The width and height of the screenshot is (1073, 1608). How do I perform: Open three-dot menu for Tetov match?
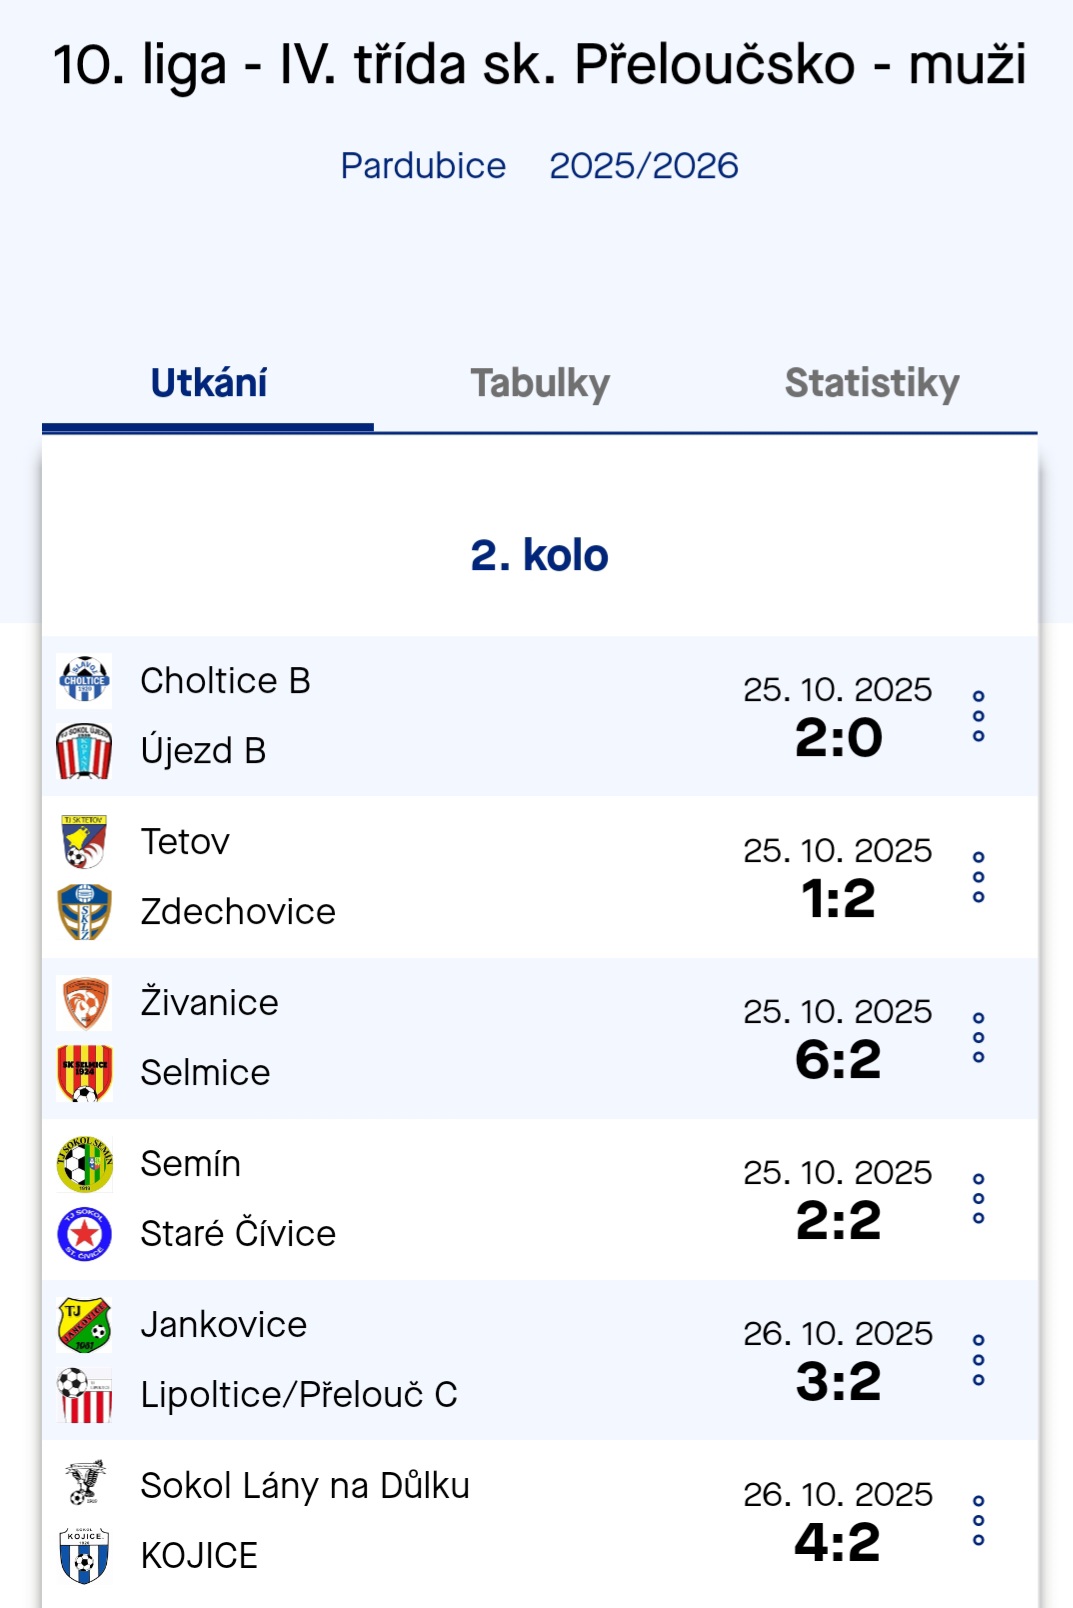[978, 877]
